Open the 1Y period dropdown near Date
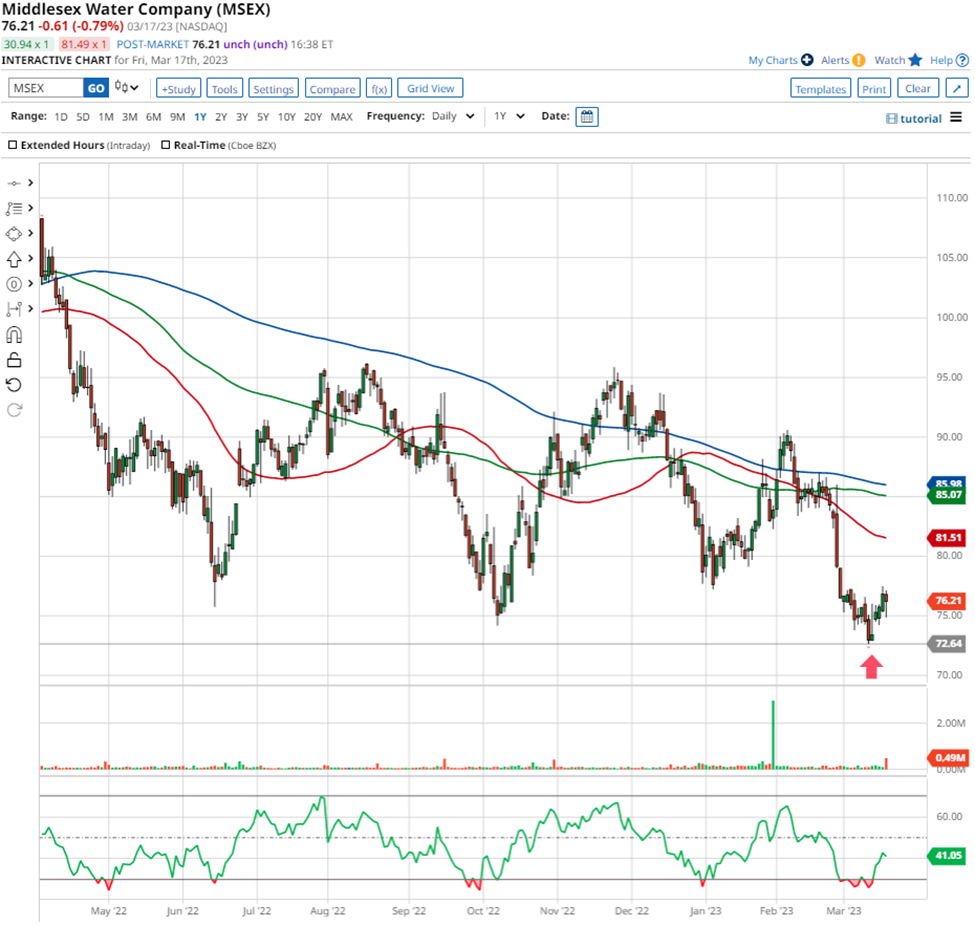The width and height of the screenshot is (975, 926). pyautogui.click(x=509, y=116)
